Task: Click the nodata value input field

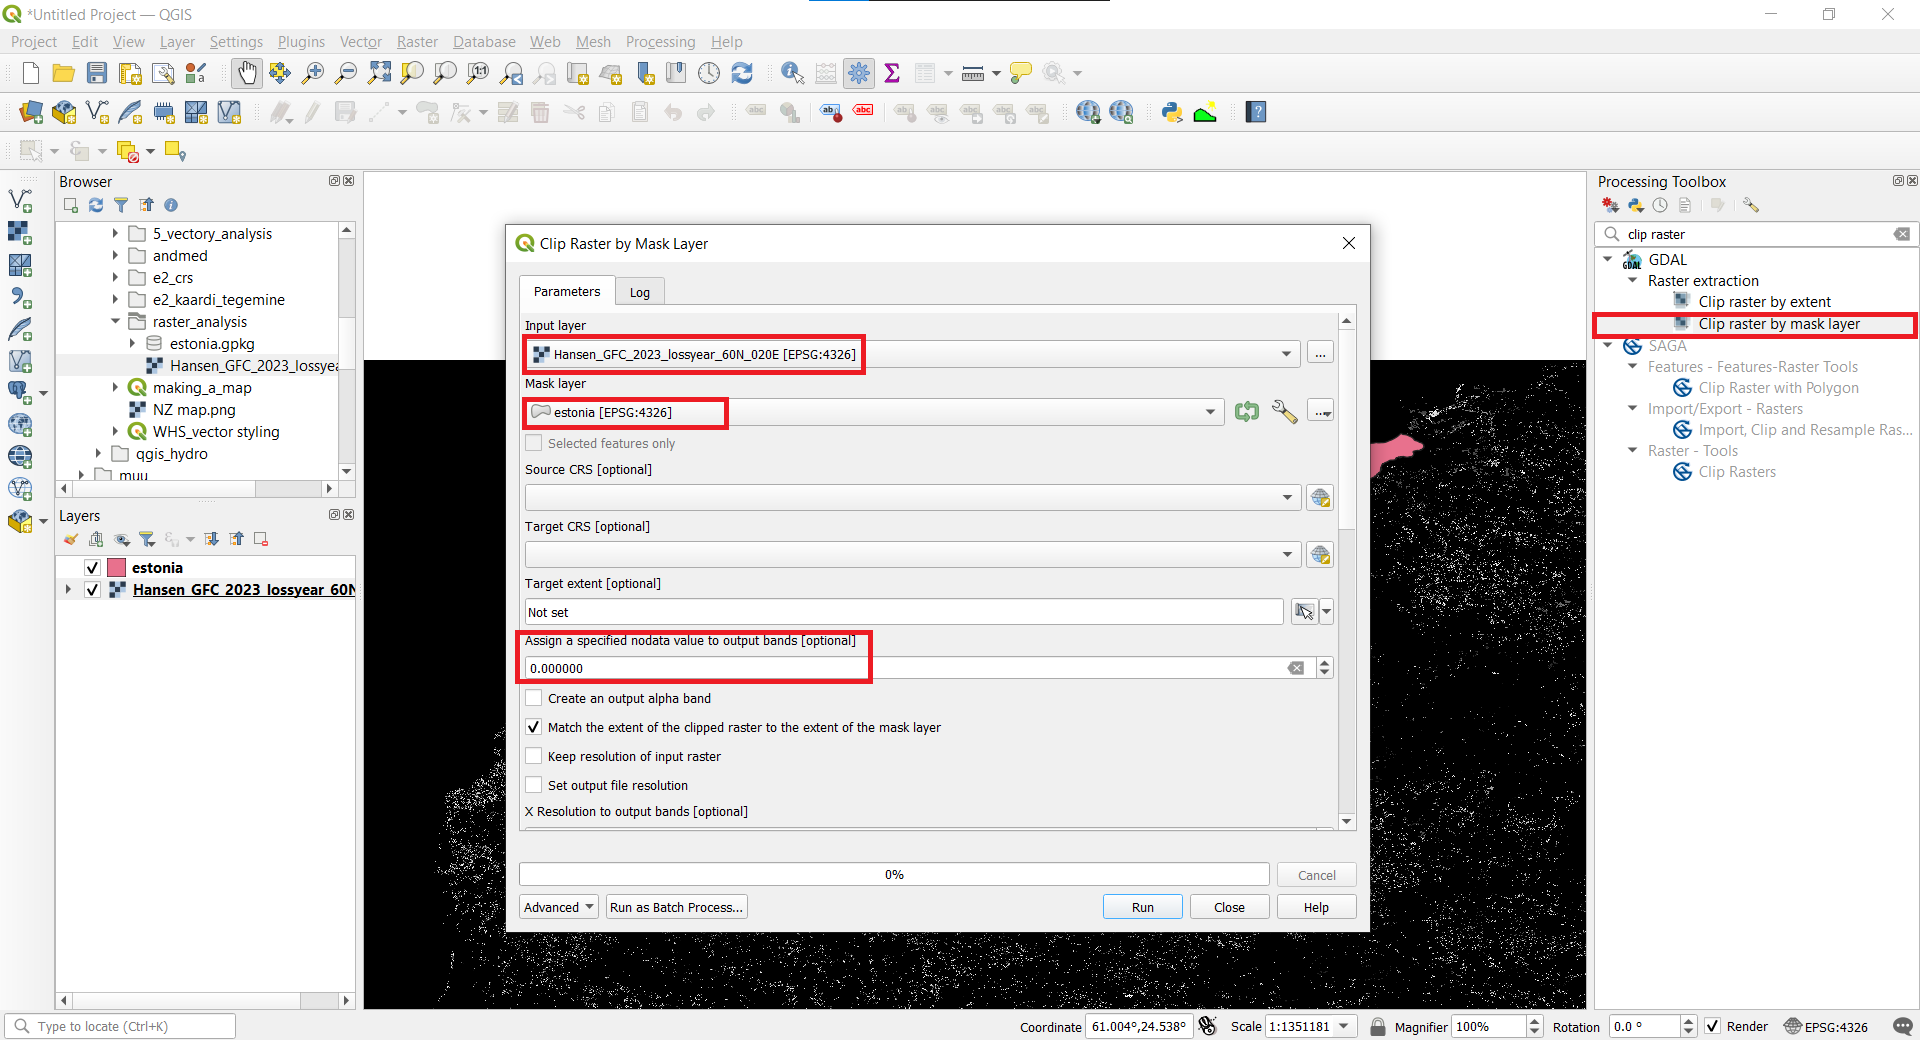Action: point(900,668)
